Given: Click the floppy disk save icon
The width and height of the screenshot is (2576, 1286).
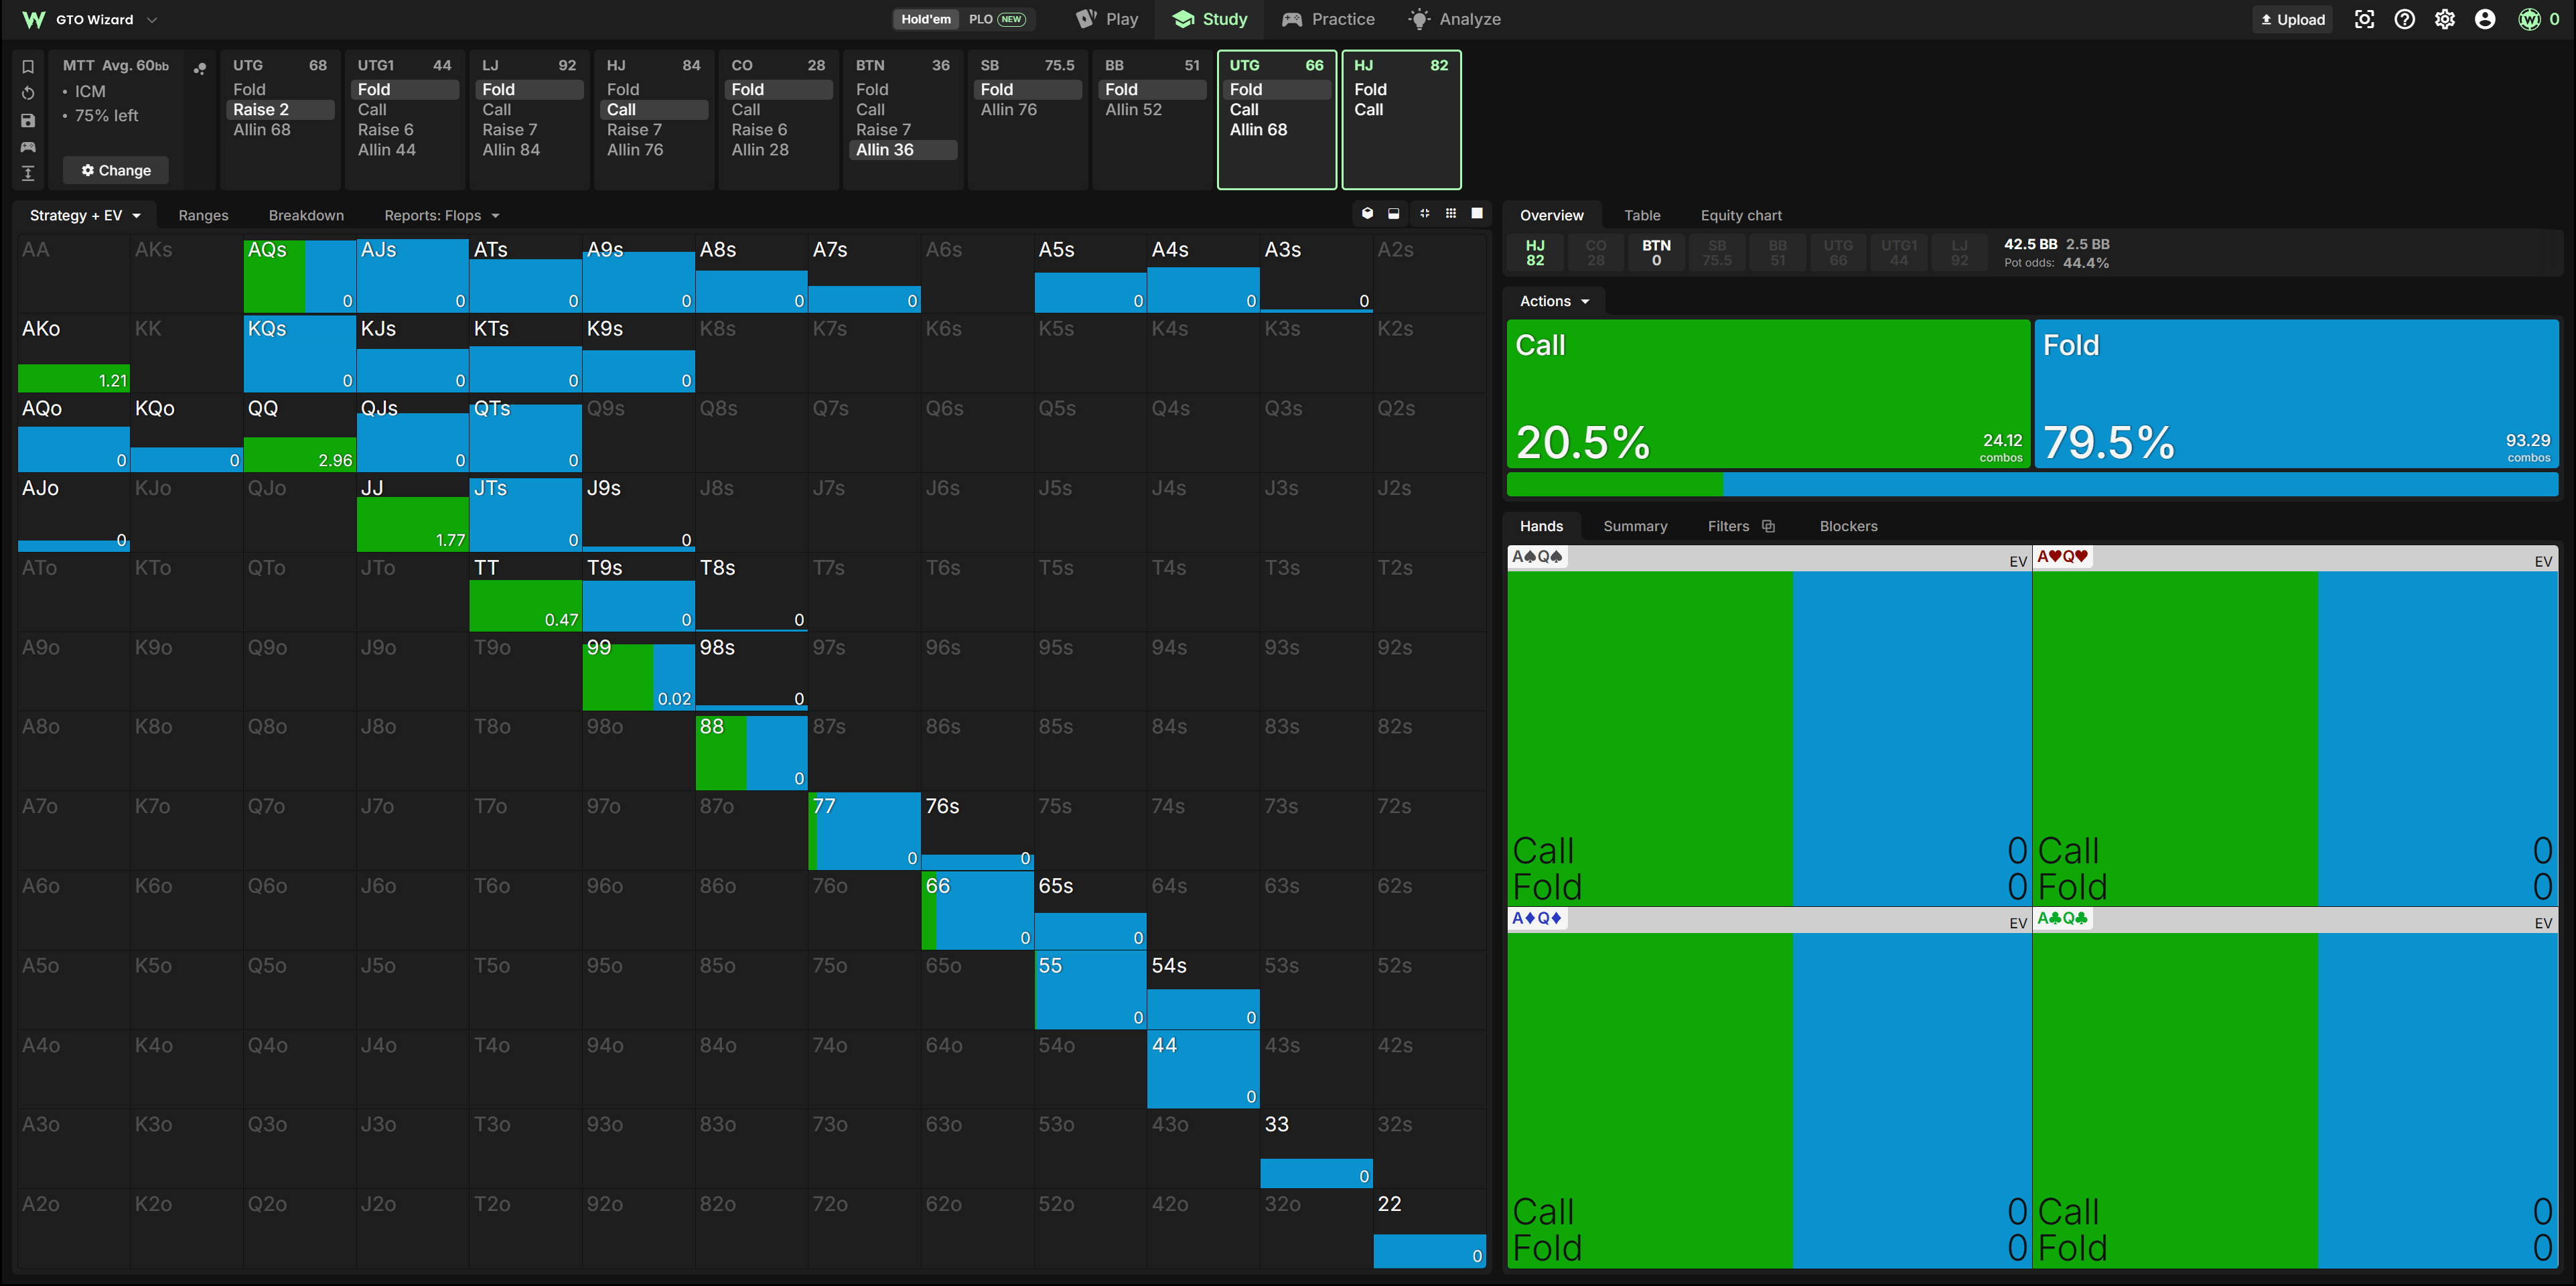Looking at the screenshot, I should (x=28, y=120).
